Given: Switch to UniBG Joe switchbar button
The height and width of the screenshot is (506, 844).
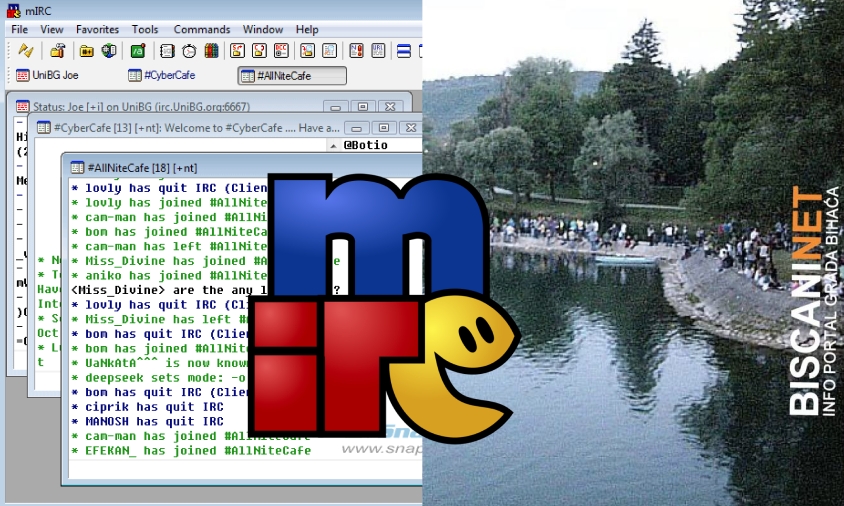Looking at the screenshot, I should tap(47, 75).
